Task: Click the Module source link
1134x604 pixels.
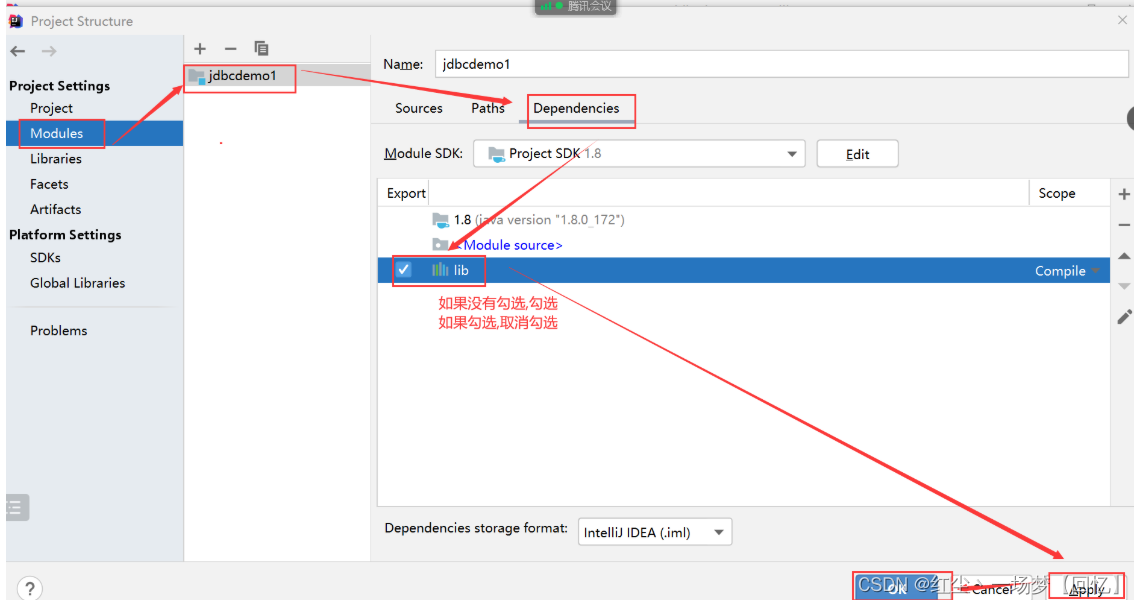Action: point(512,244)
